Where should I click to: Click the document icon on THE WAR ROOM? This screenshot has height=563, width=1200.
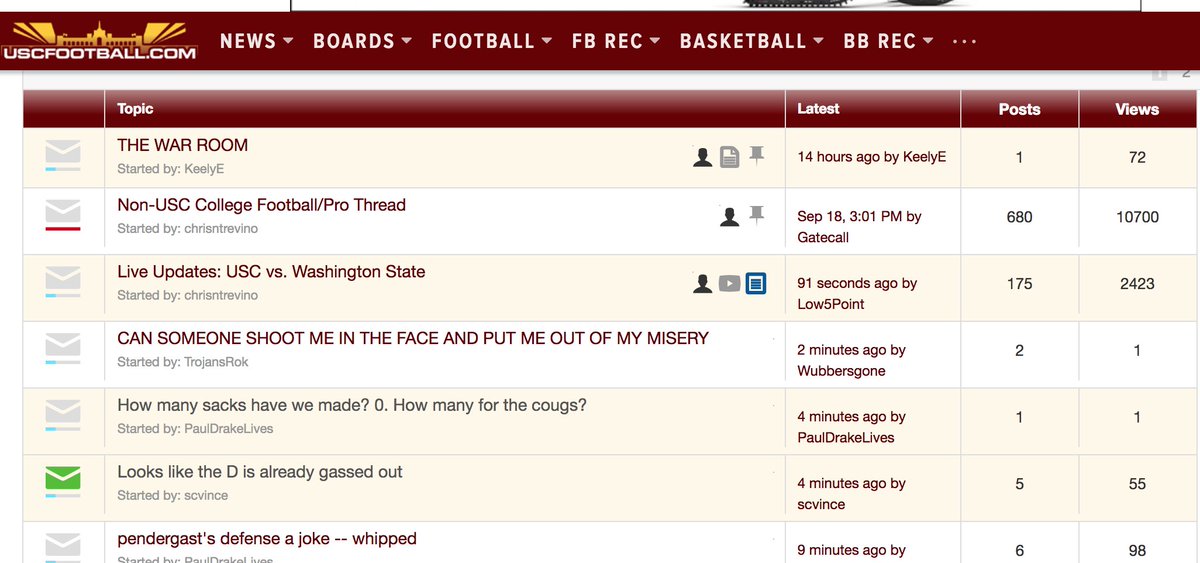pos(730,157)
